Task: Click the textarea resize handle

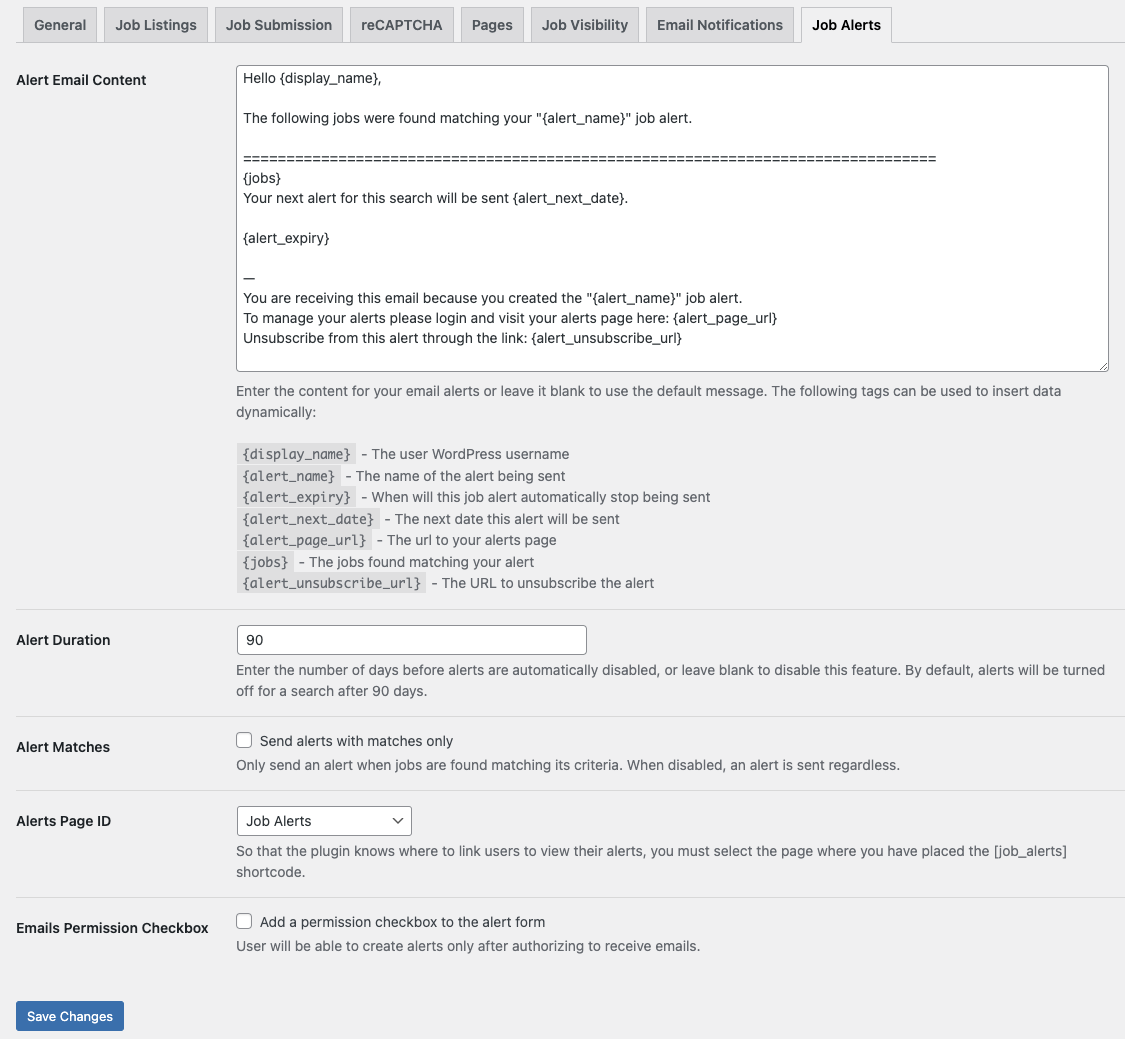Action: point(1104,366)
